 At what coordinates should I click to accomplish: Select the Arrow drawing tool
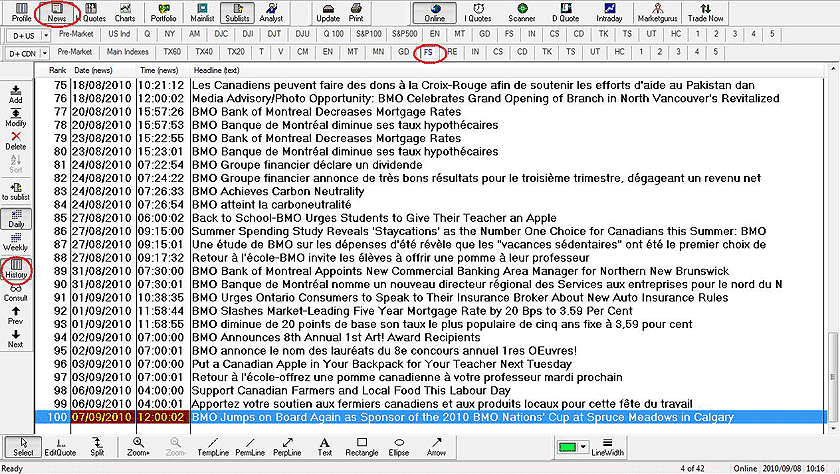click(x=436, y=447)
